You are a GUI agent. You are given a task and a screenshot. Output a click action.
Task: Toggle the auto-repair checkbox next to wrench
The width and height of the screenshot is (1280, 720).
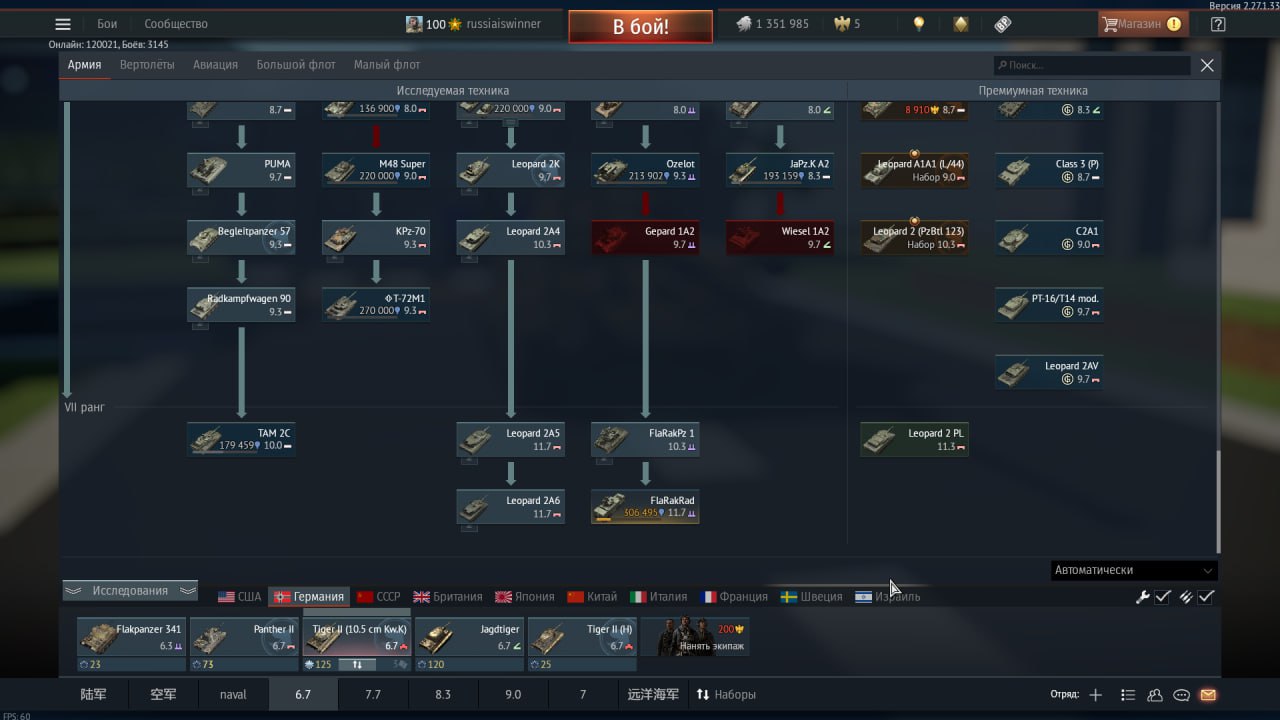tap(1163, 597)
